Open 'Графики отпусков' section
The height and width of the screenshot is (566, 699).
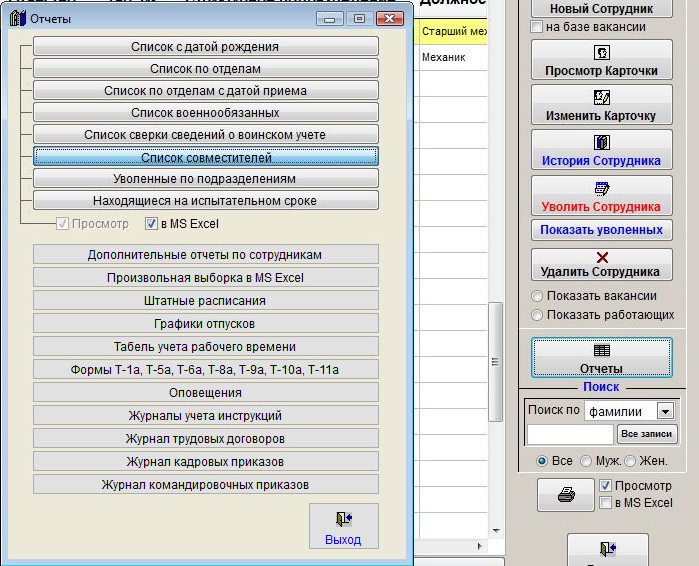click(x=206, y=324)
